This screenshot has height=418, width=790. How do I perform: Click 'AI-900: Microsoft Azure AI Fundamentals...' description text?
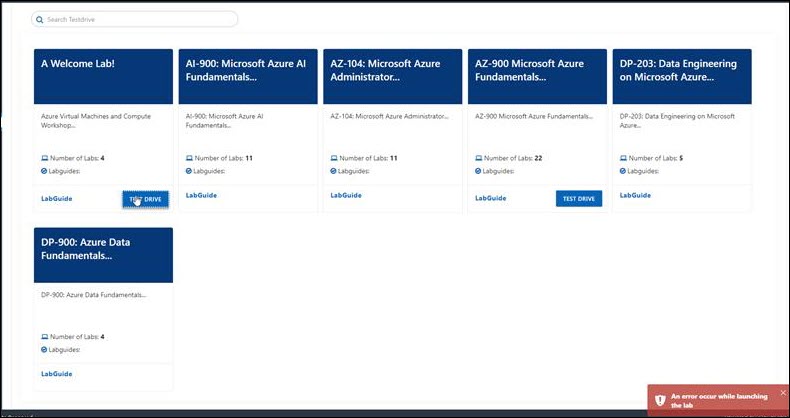click(225, 121)
